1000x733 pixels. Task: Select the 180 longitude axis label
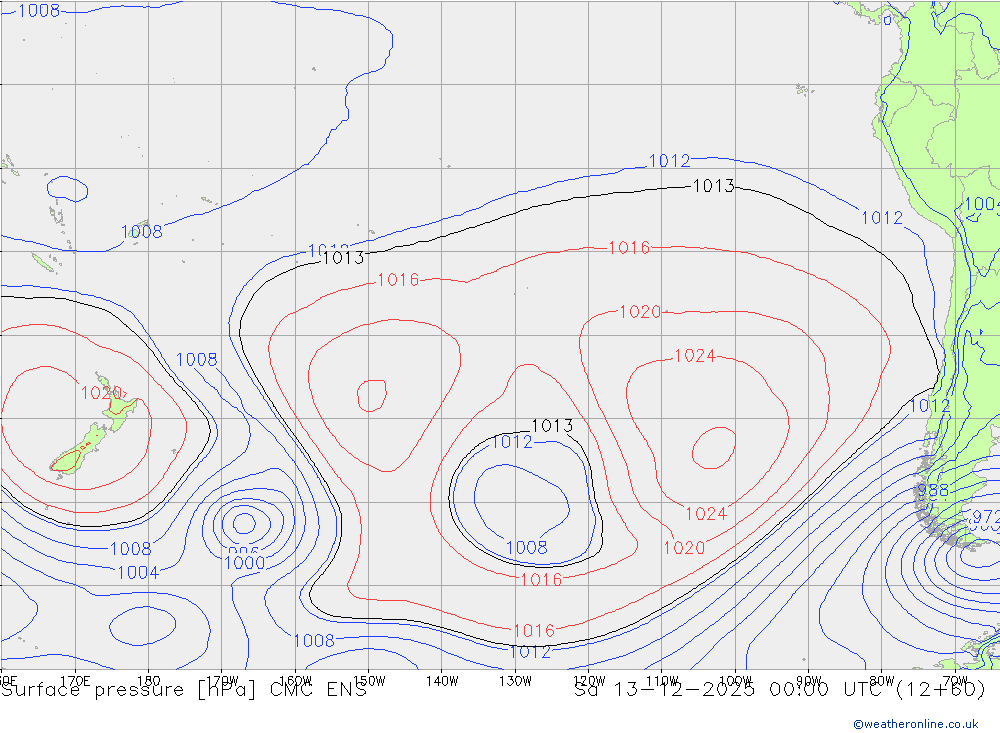pos(148,681)
